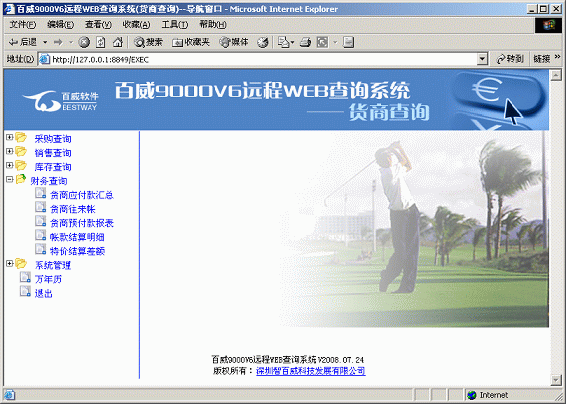This screenshot has width=566, height=404.
Task: Click the Back arrow toolbar button
Action: point(23,42)
